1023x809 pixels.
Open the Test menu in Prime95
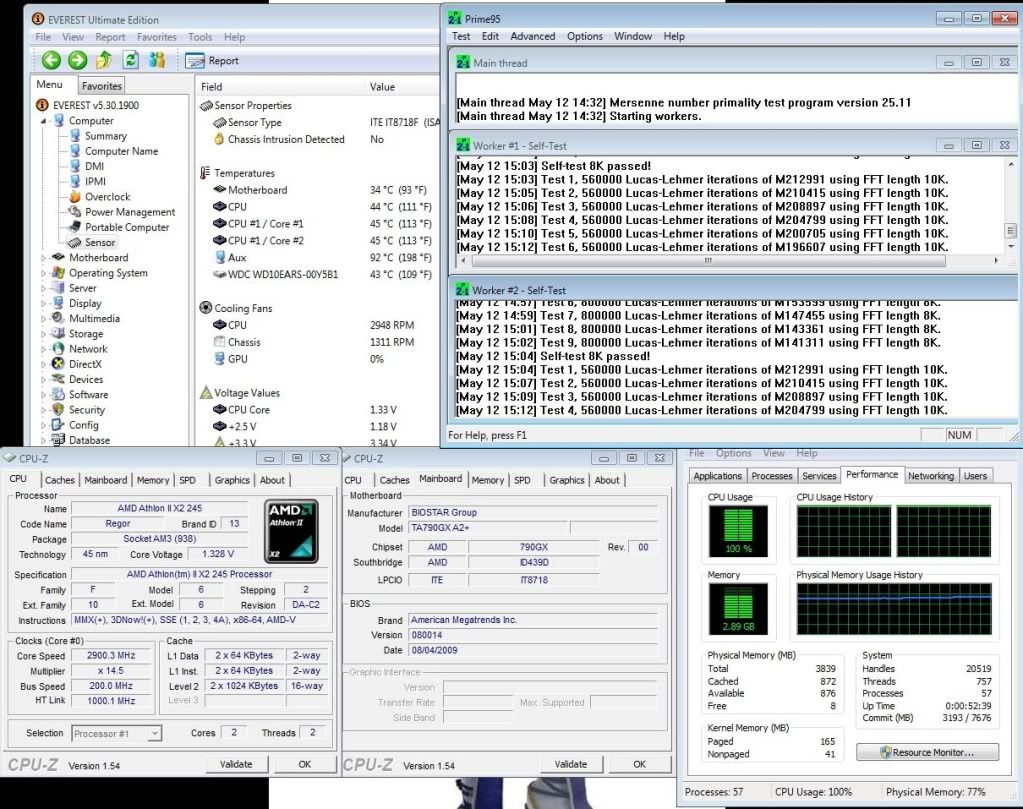(461, 37)
